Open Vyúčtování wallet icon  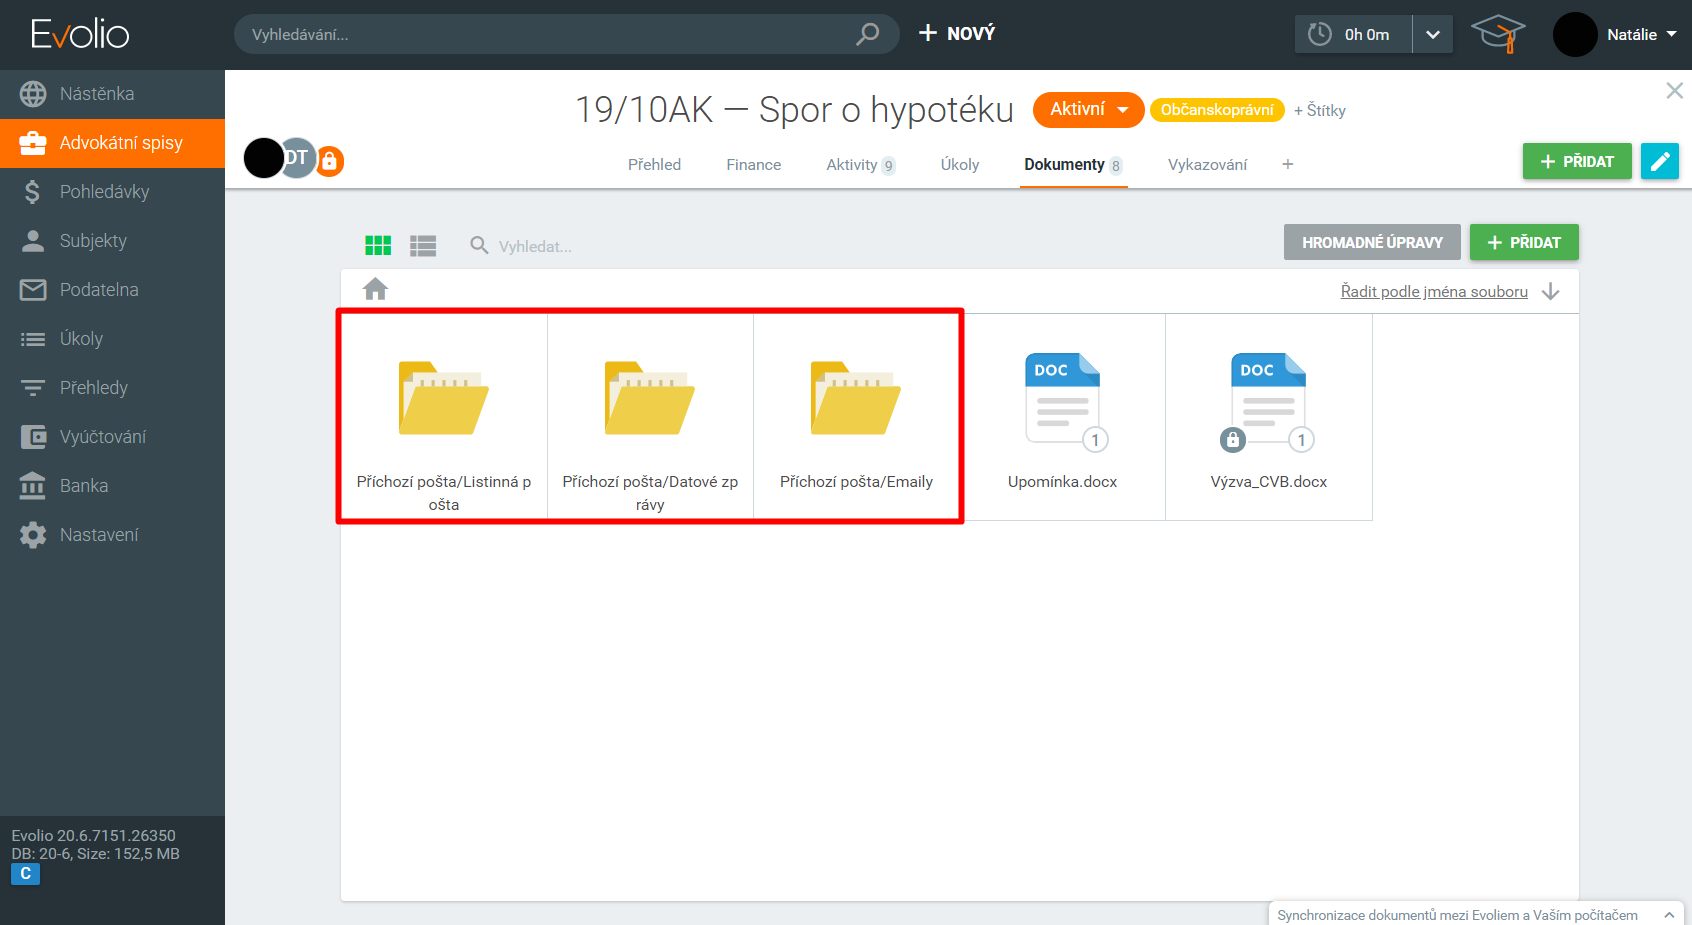[33, 437]
